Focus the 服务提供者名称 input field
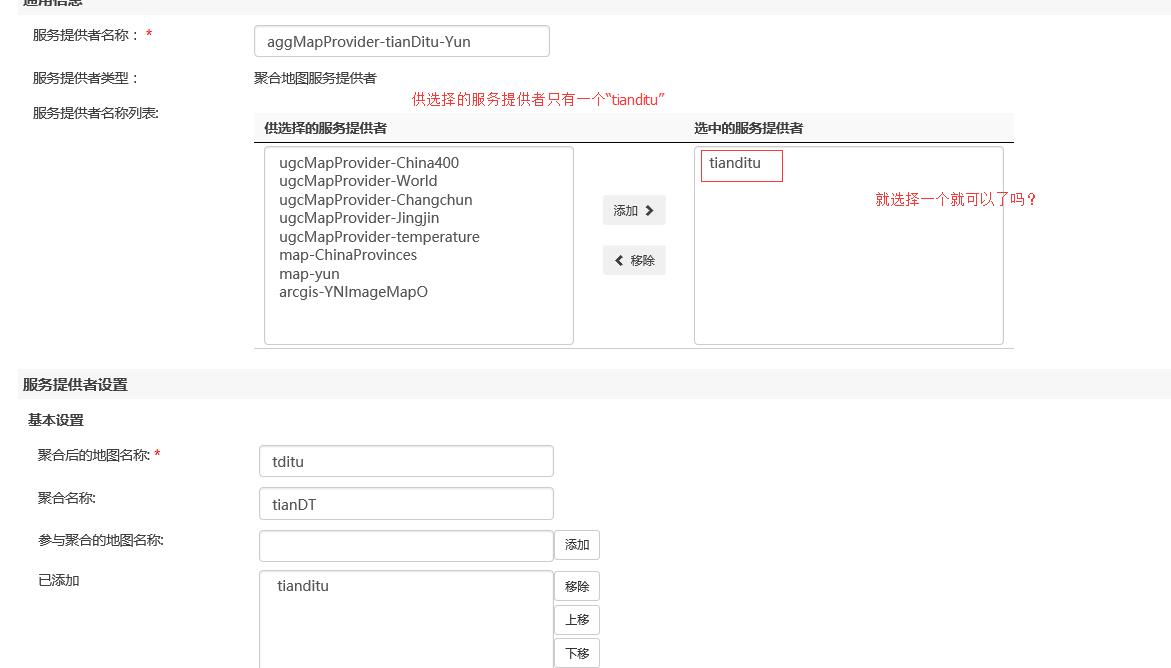Image resolution: width=1171 pixels, height=668 pixels. [x=402, y=41]
